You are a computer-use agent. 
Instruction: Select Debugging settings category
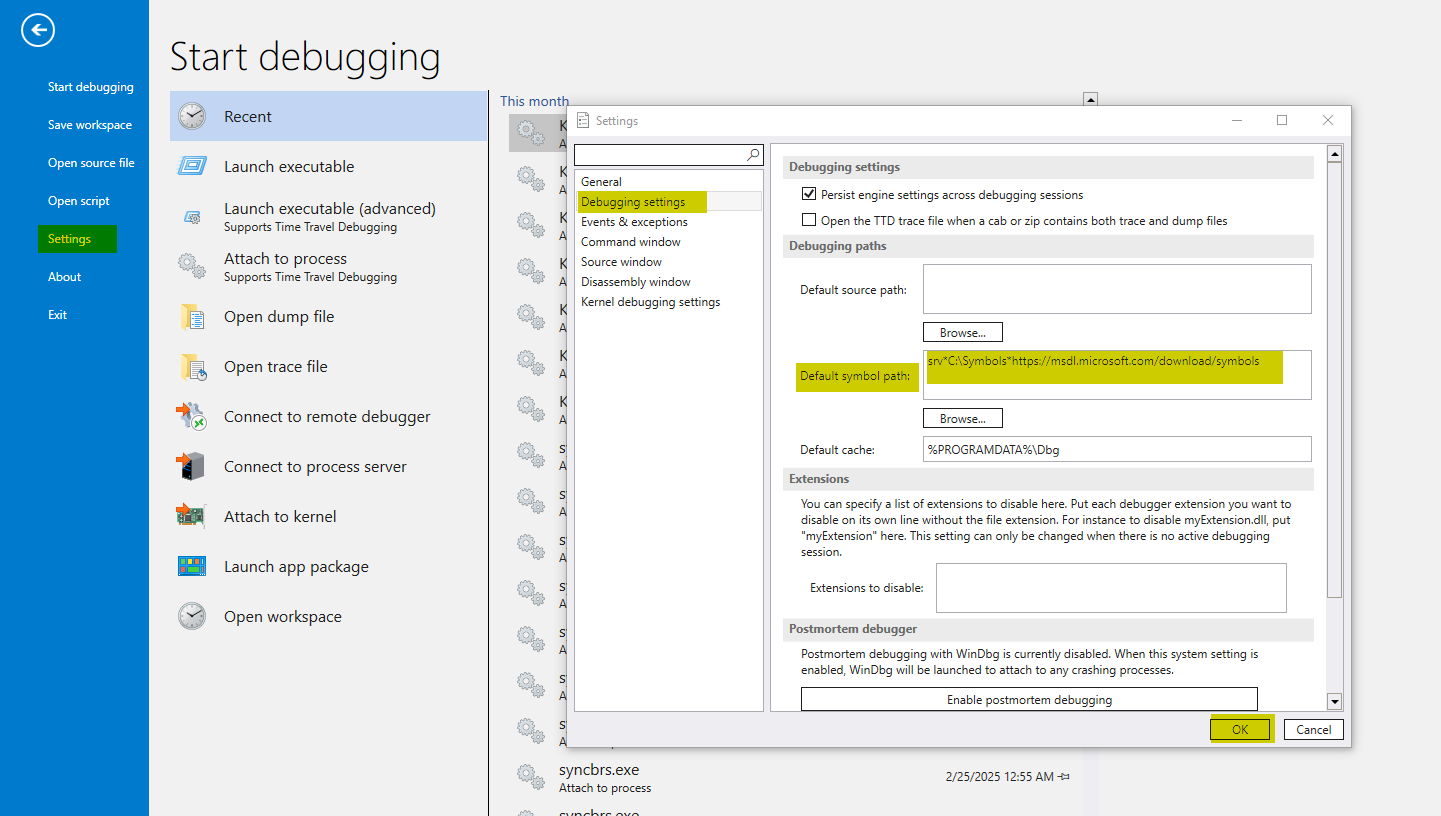669,202
